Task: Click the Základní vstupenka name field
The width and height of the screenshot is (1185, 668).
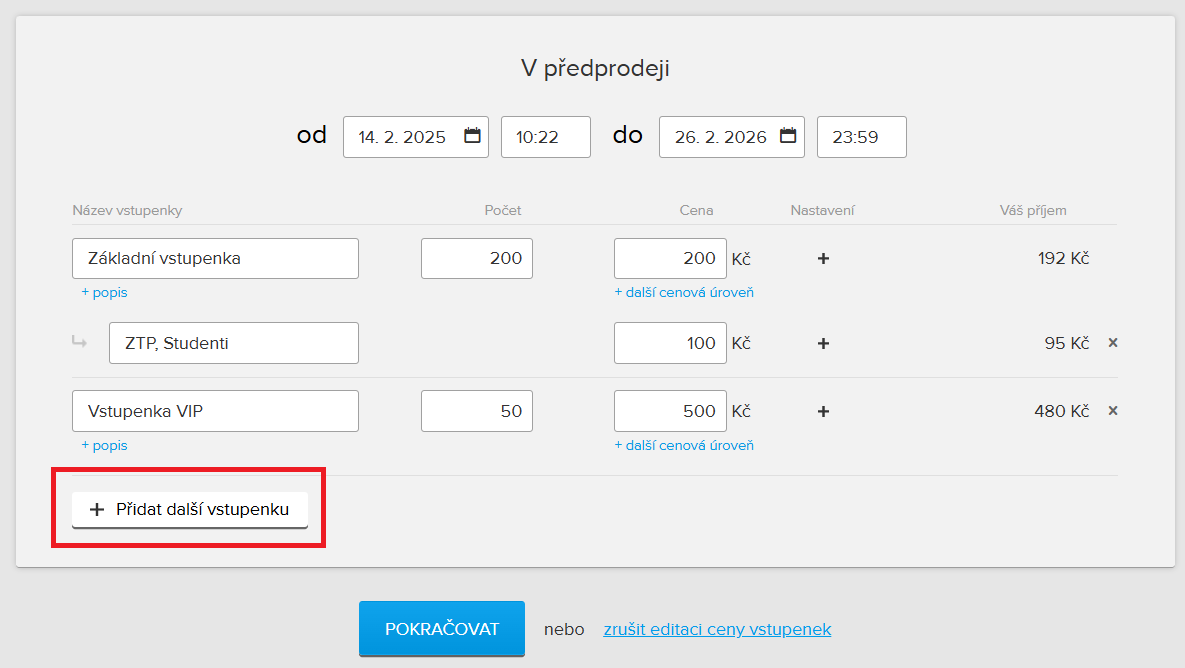Action: click(215, 258)
